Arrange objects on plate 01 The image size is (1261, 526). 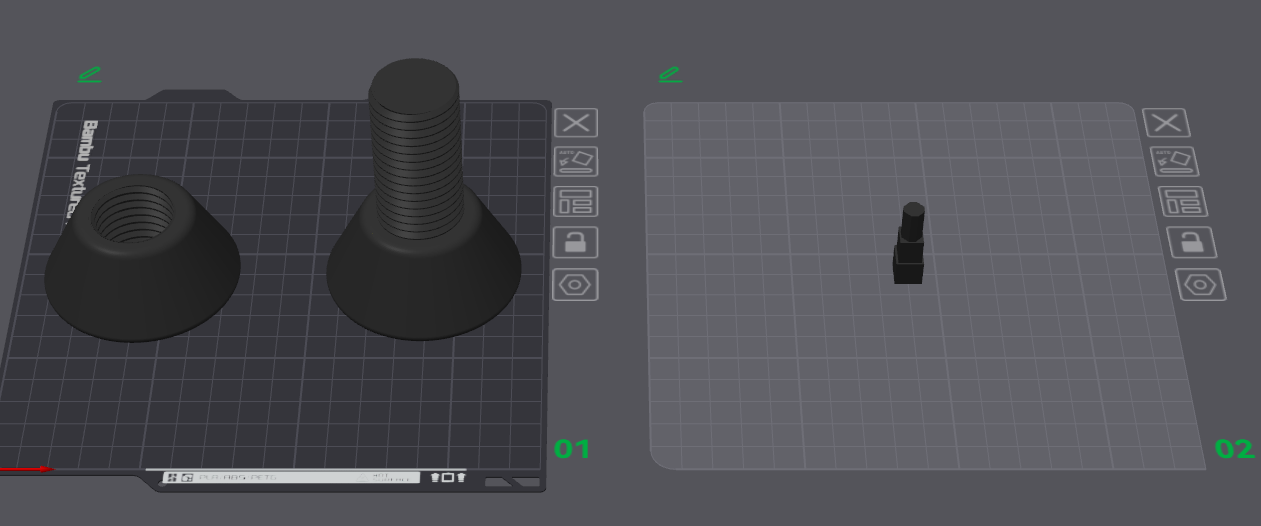pos(576,201)
